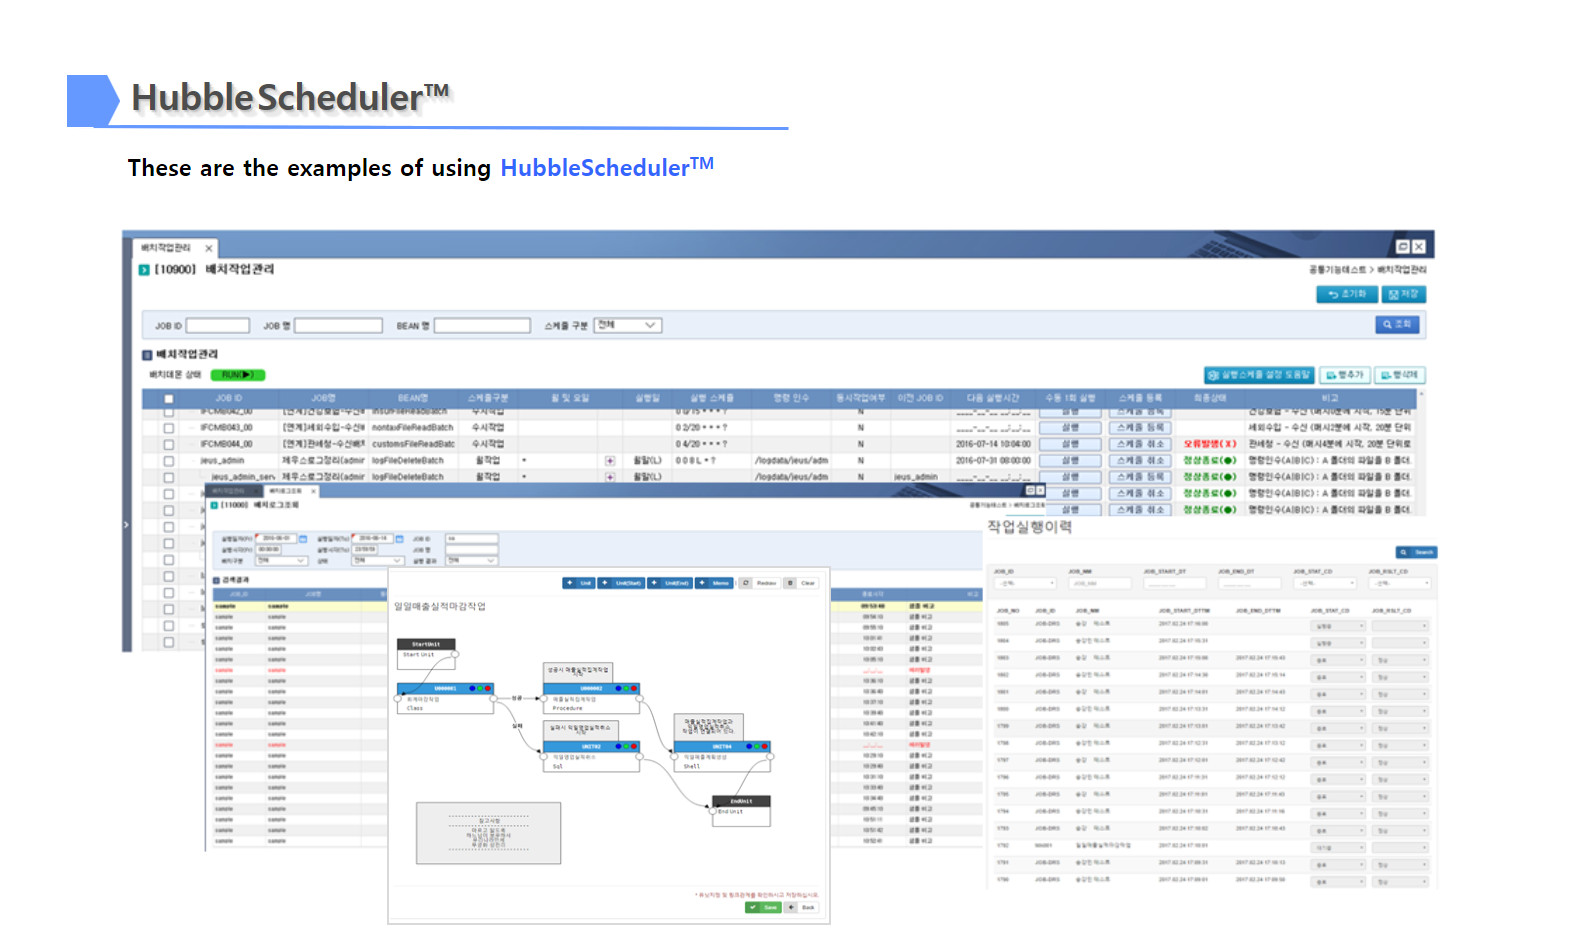
Task: Click the green dot on node UNIT04
Action: coord(757,747)
